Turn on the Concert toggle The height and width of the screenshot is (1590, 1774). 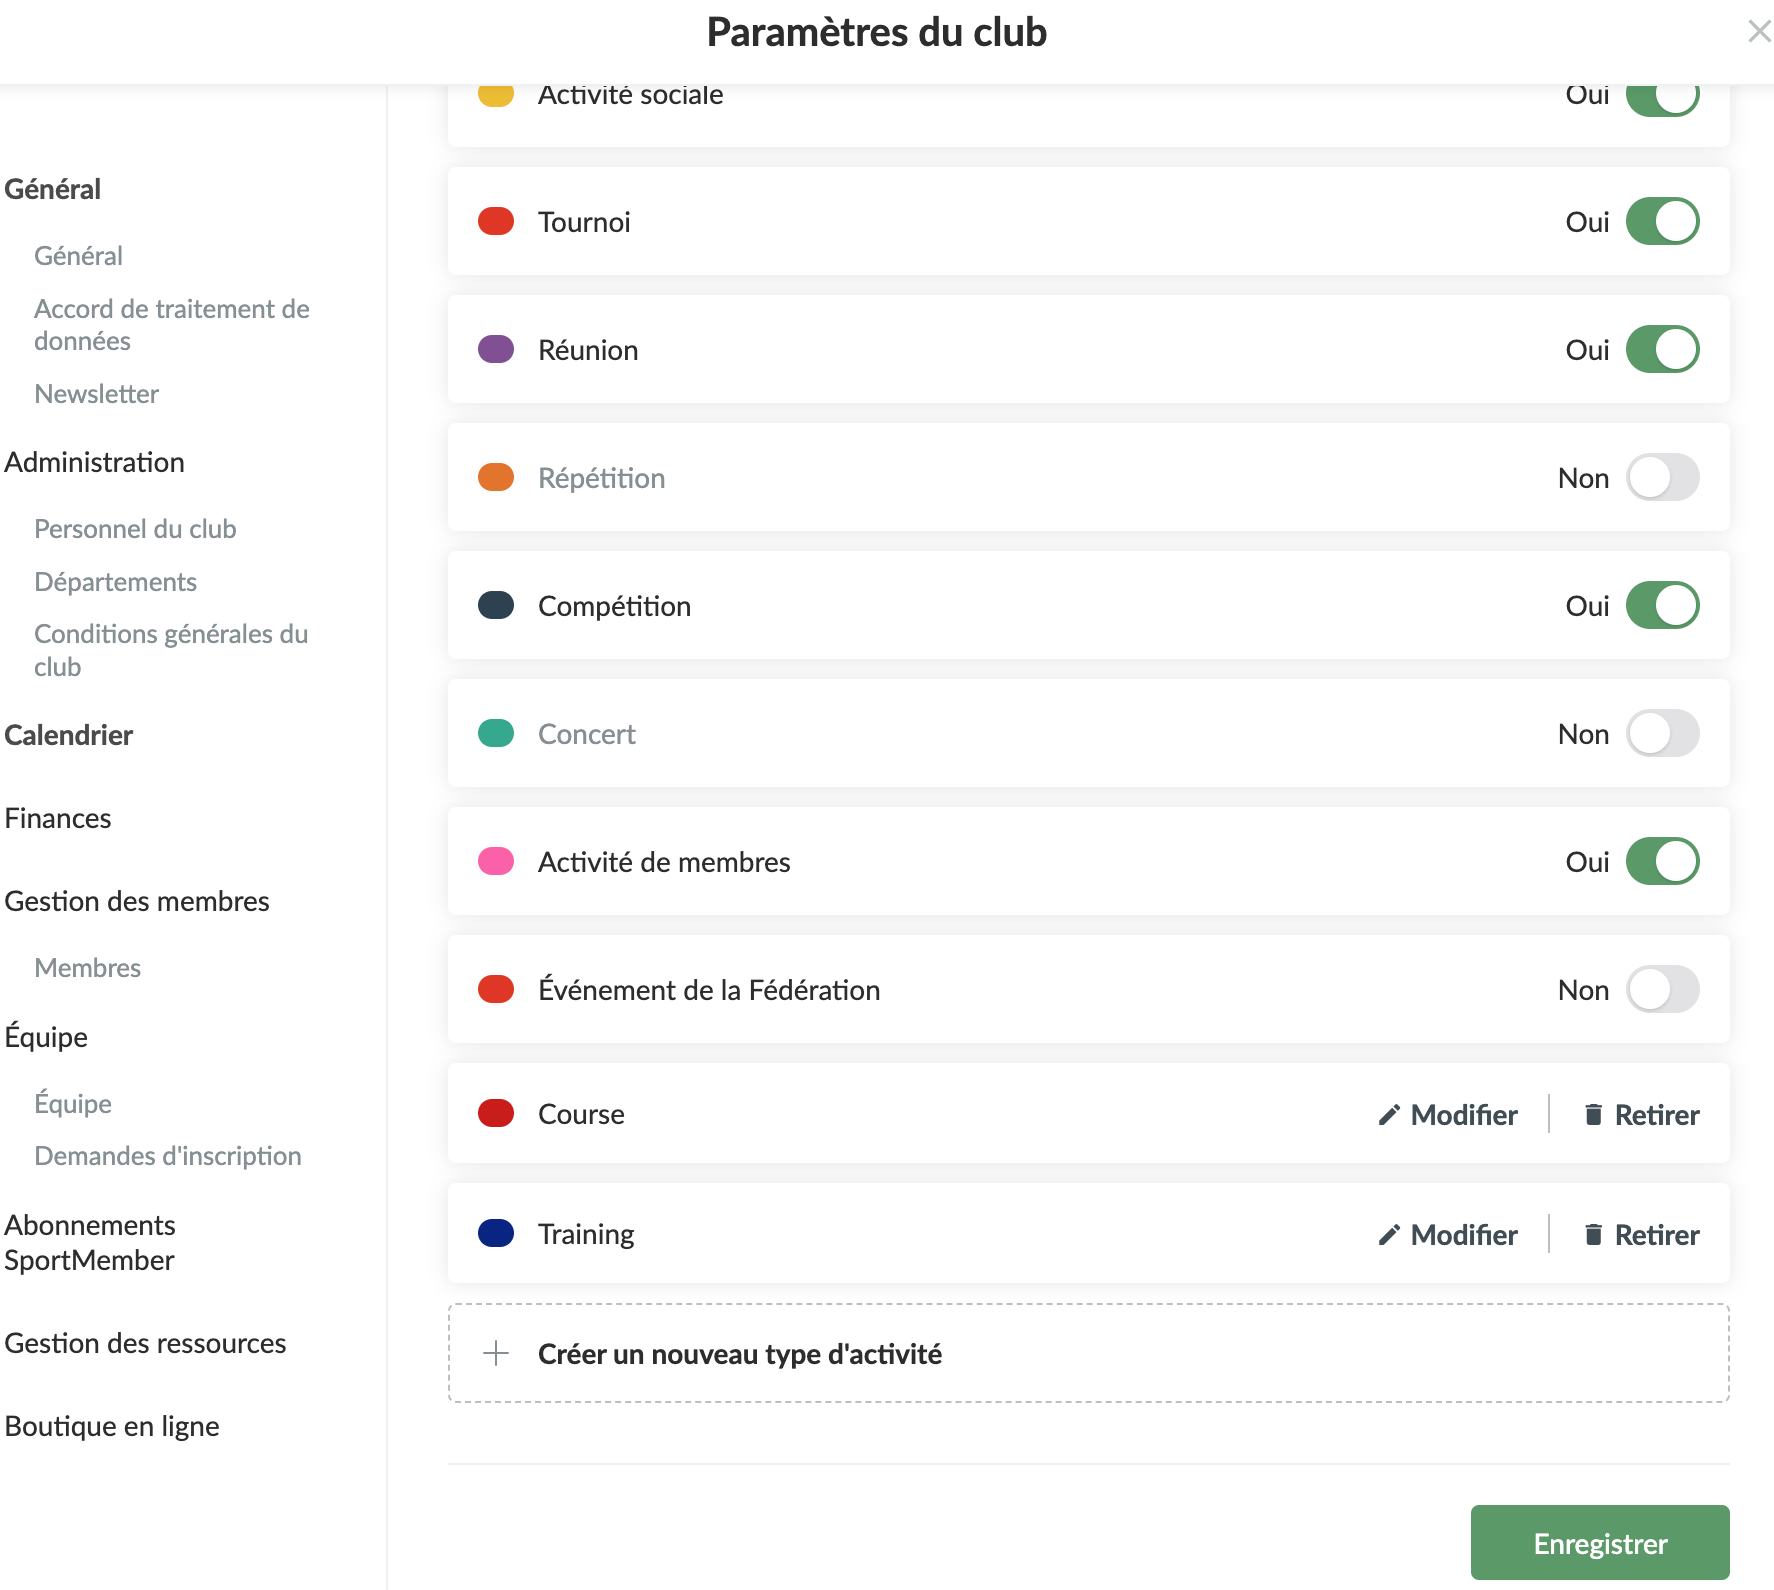(1662, 734)
